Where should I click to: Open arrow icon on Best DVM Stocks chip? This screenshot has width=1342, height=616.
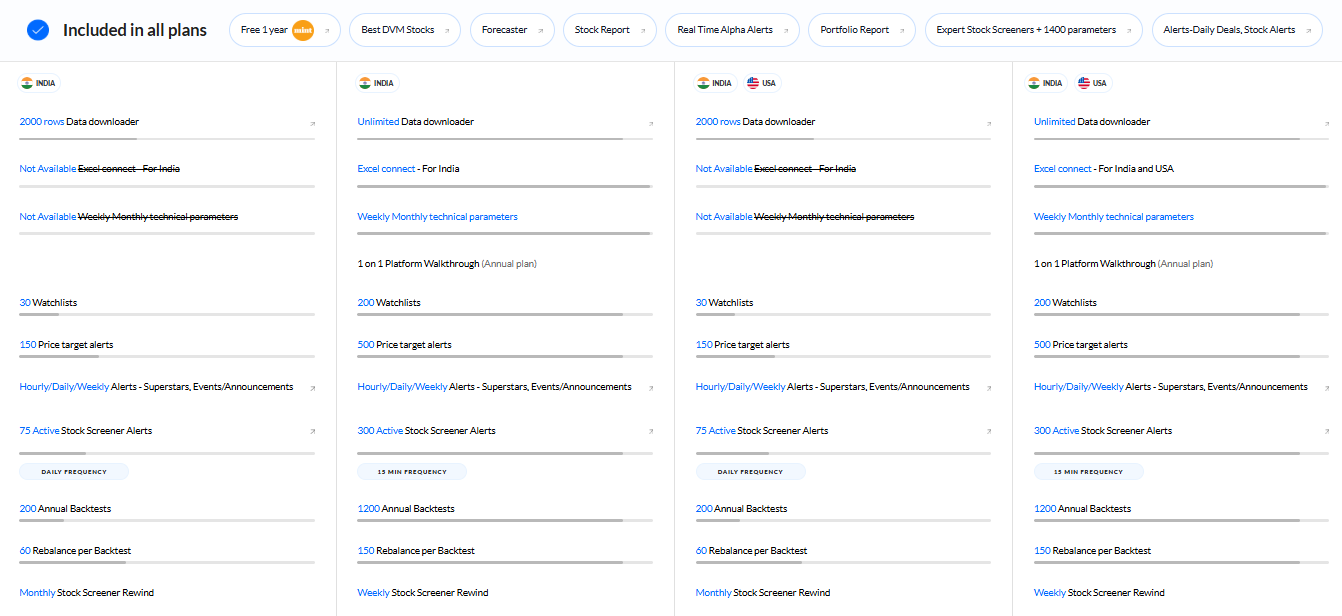tap(447, 31)
